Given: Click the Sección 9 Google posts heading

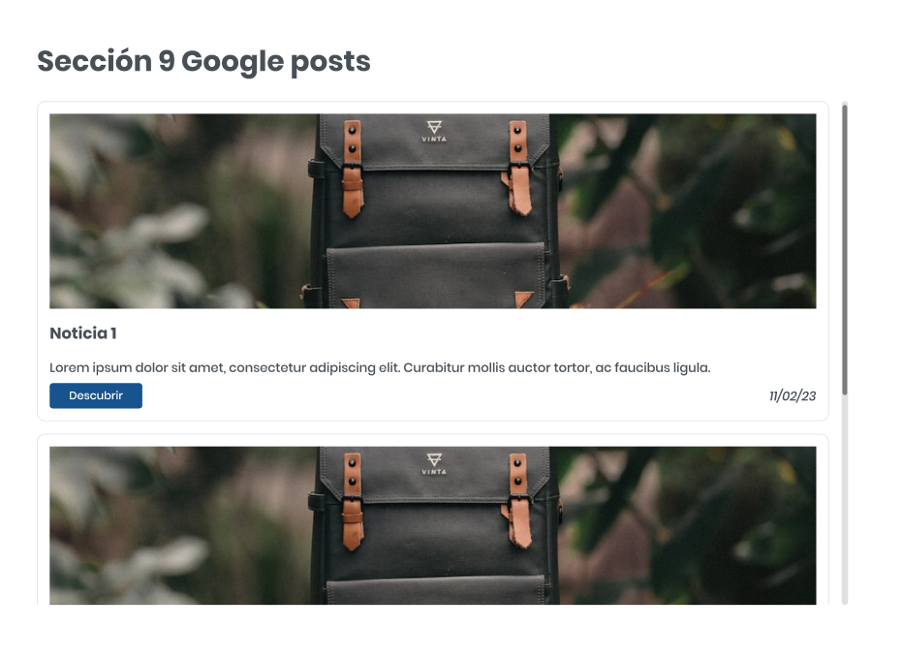Looking at the screenshot, I should 204,61.
